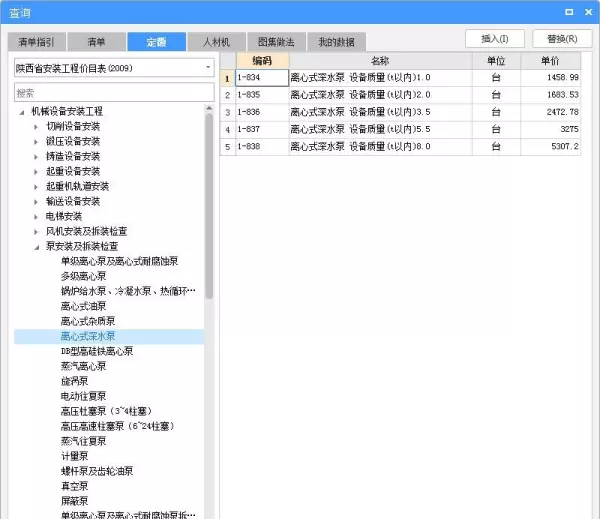Click the 单价 column header
This screenshot has height=519, width=600.
point(550,60)
